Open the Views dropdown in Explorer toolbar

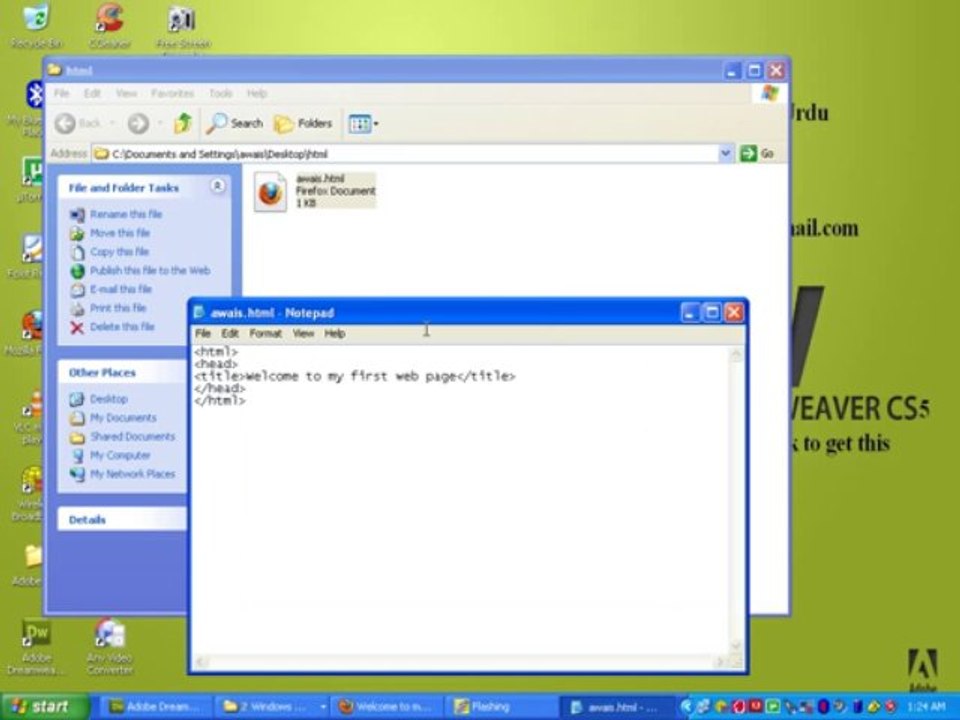point(363,124)
